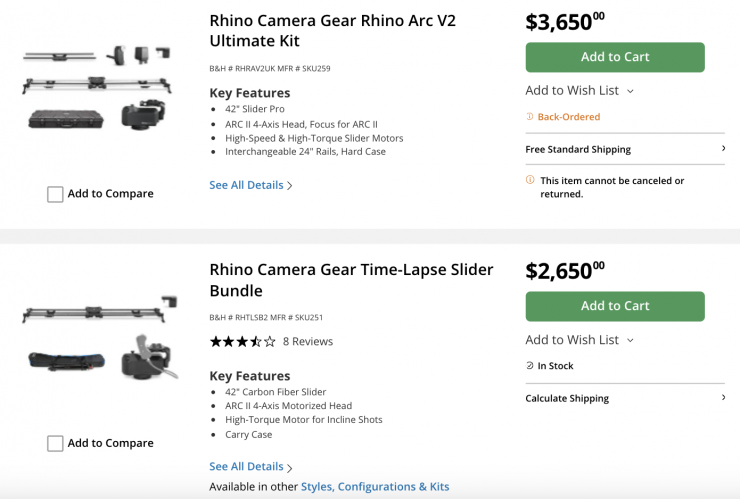Click See All Details arrow for Arc V2 Kit
Image resolution: width=740 pixels, height=499 pixels.
click(290, 186)
